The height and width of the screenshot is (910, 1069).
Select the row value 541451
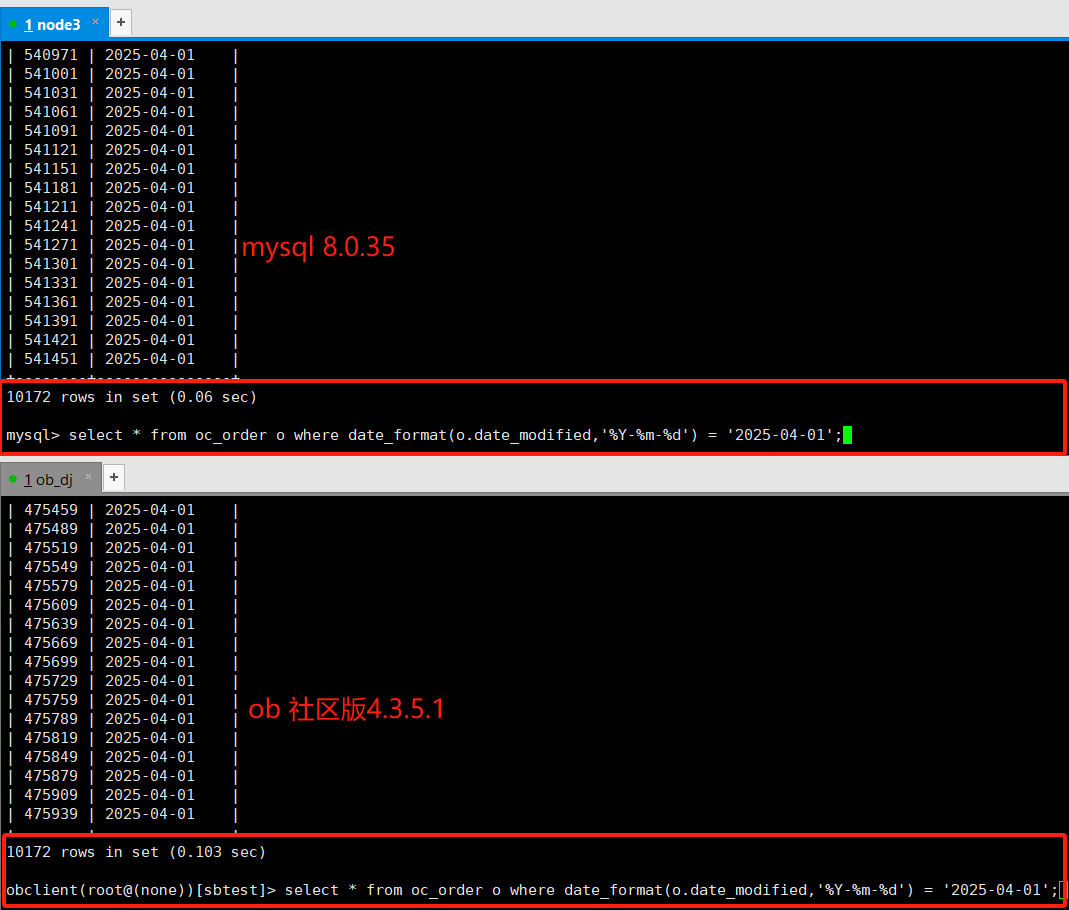click(x=51, y=359)
